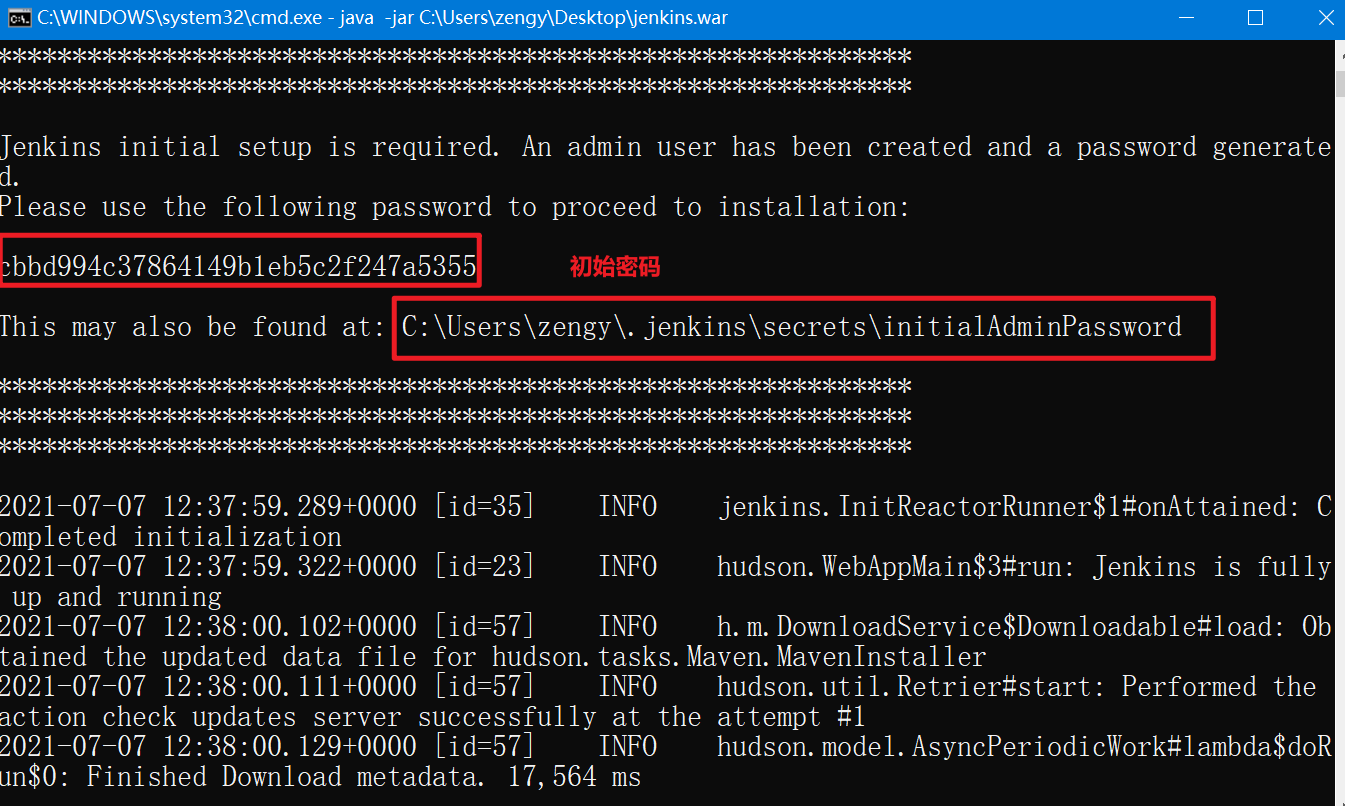Click 'action check updates server successfully' line

432,717
